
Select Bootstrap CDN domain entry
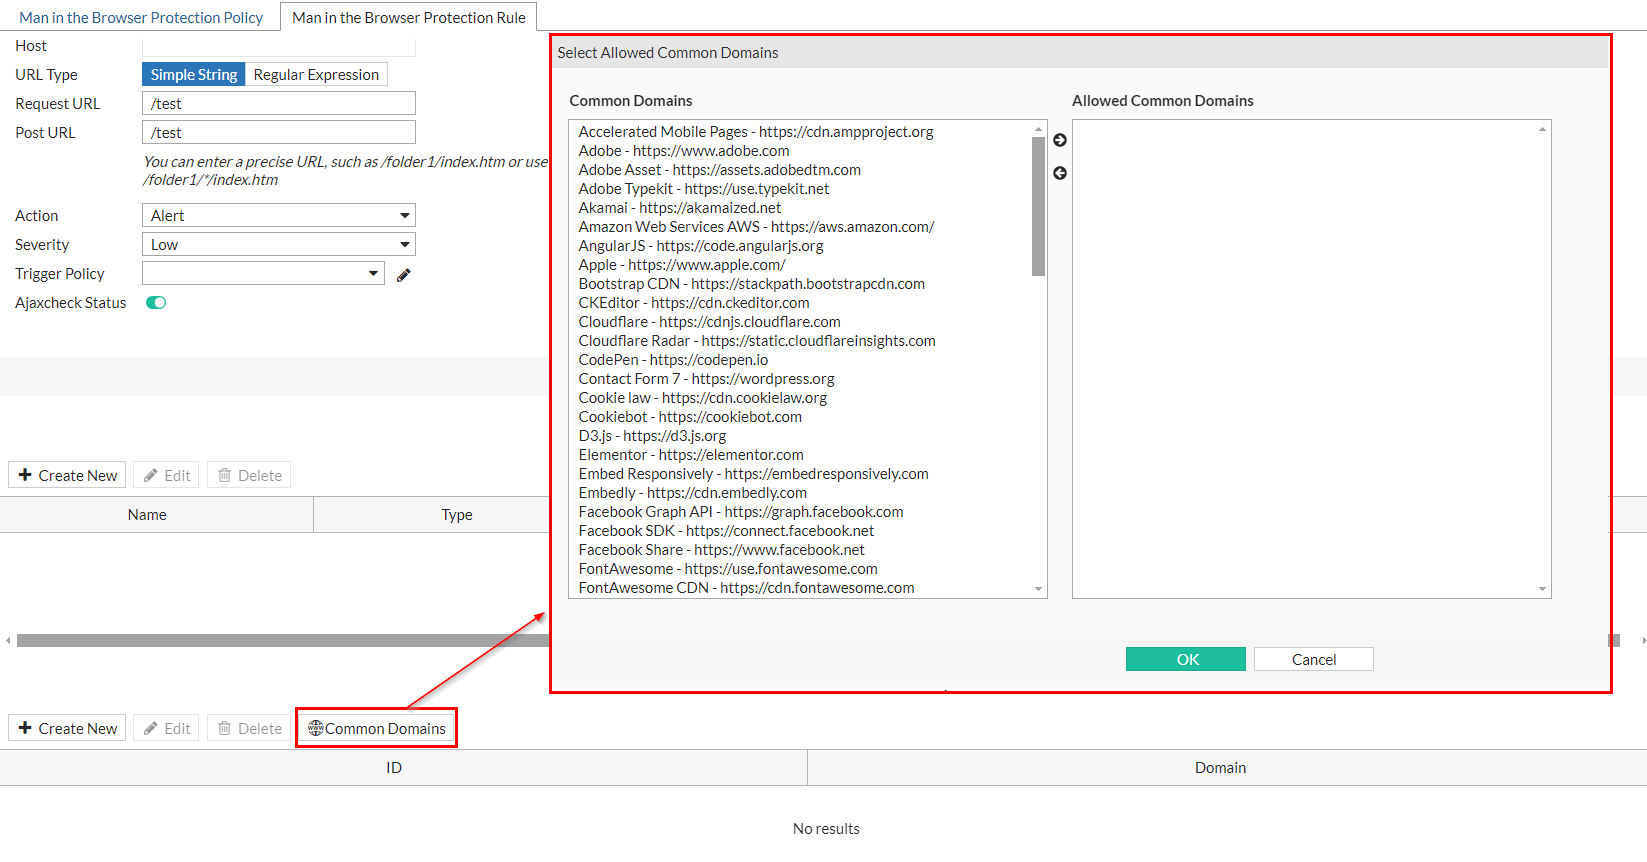[752, 284]
